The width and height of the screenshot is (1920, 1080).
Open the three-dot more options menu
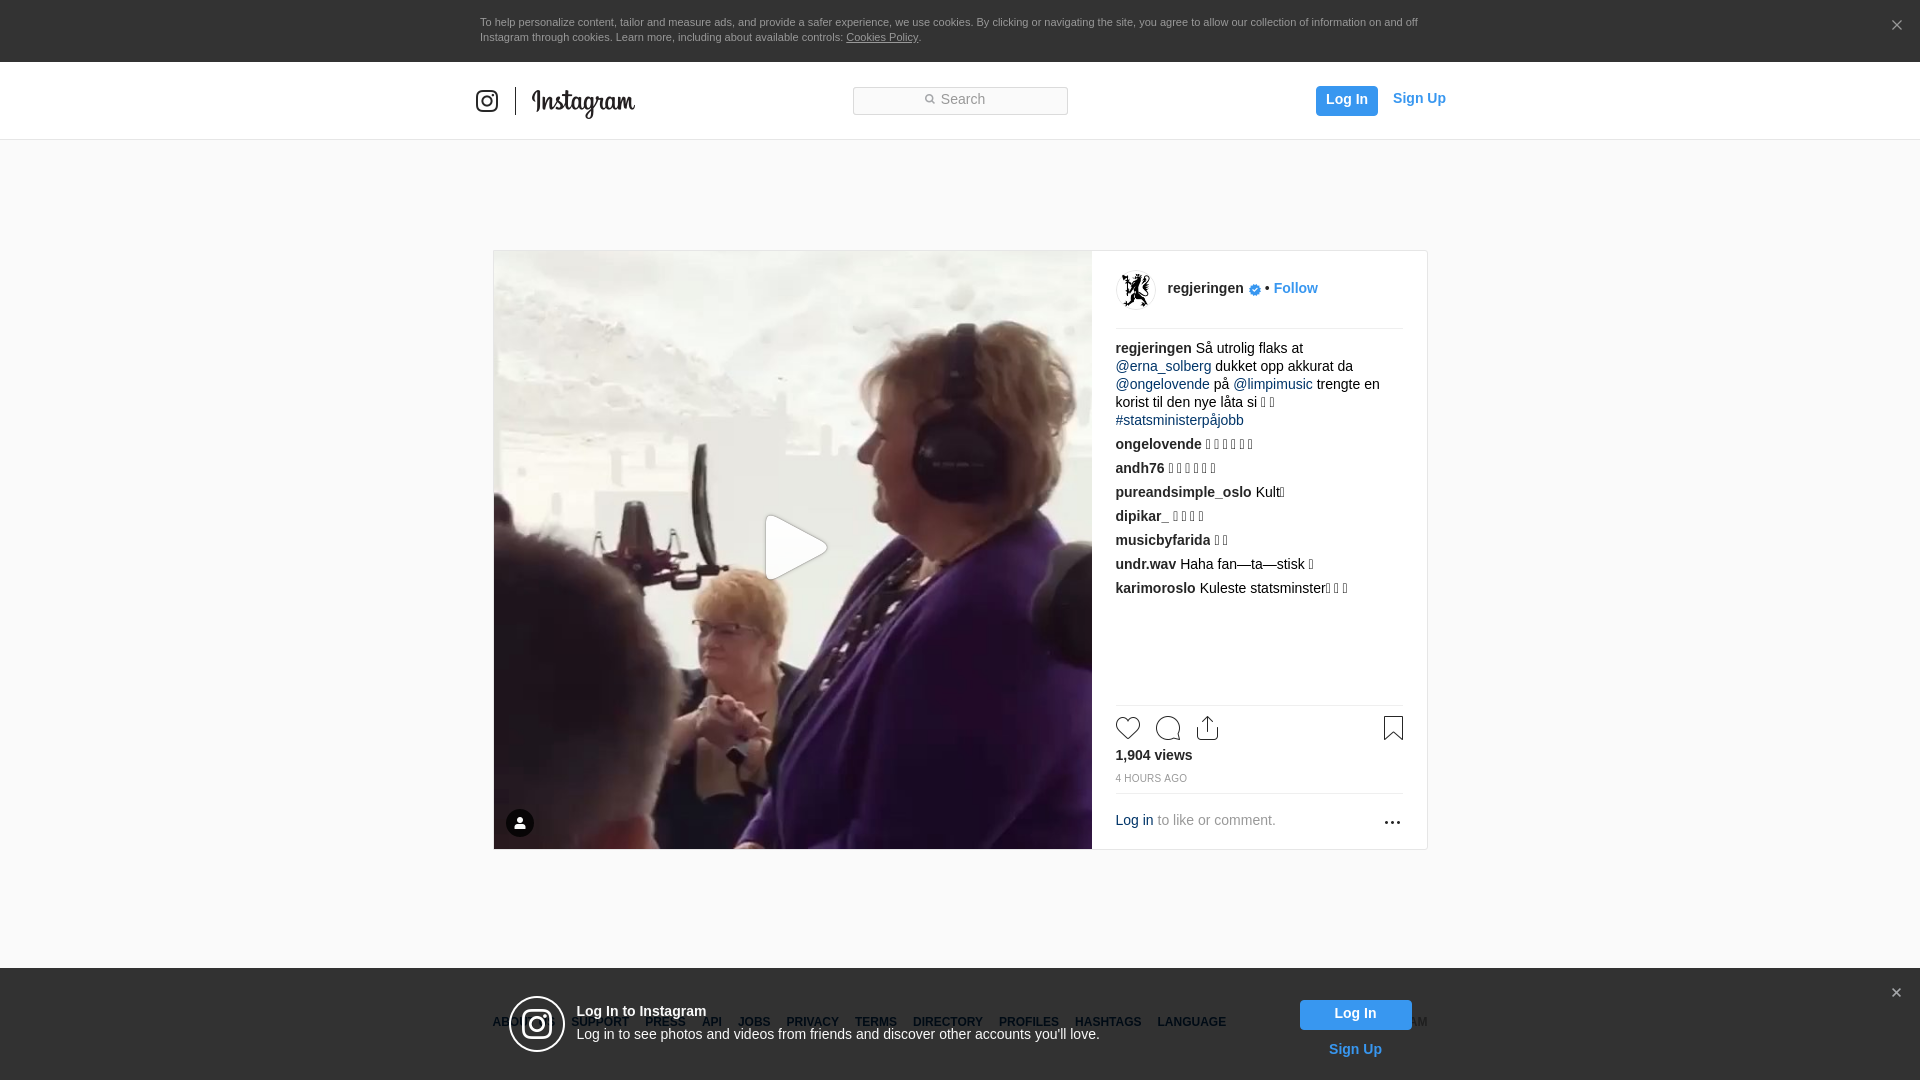coord(1391,822)
